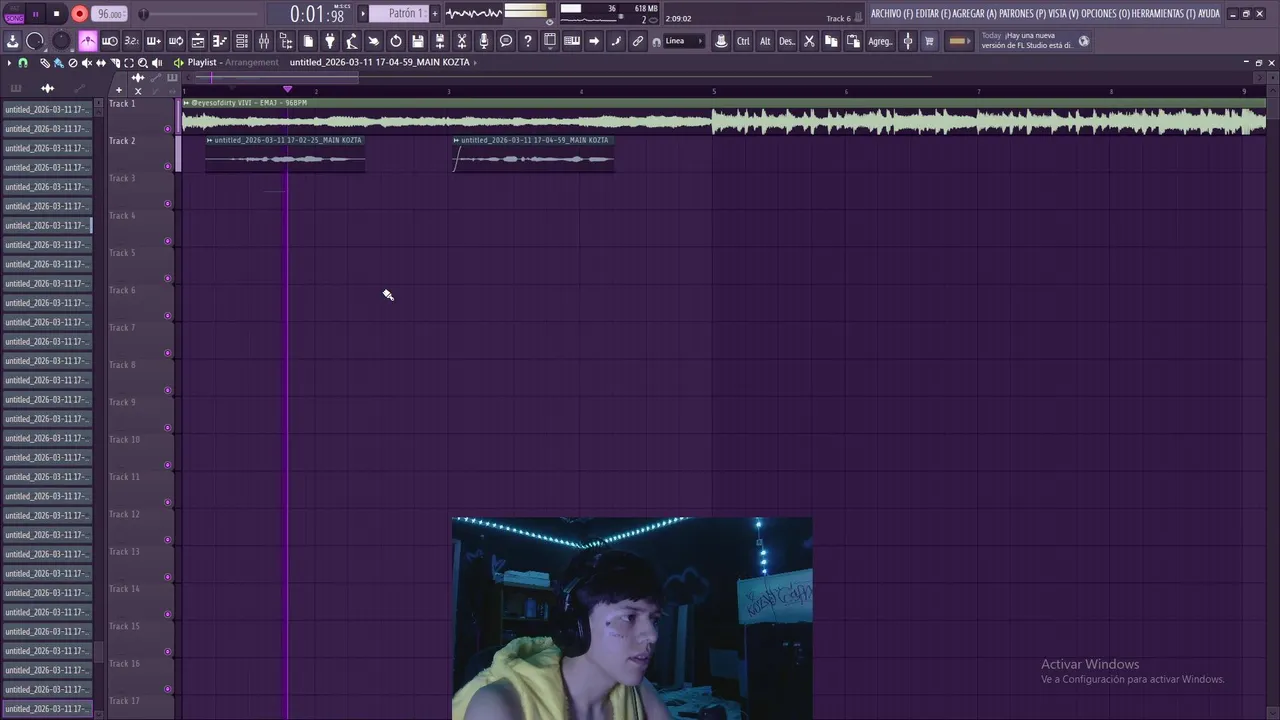Open audio editor scissors icon

[462, 41]
